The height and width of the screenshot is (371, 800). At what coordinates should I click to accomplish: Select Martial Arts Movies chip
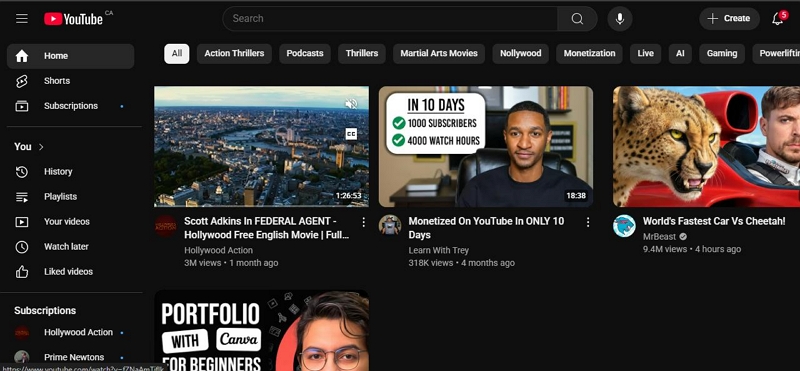[x=439, y=54]
